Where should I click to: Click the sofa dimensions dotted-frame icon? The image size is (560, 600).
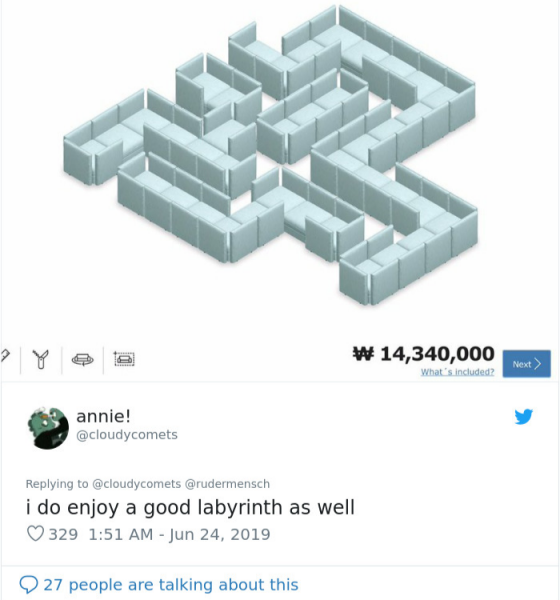tap(124, 359)
